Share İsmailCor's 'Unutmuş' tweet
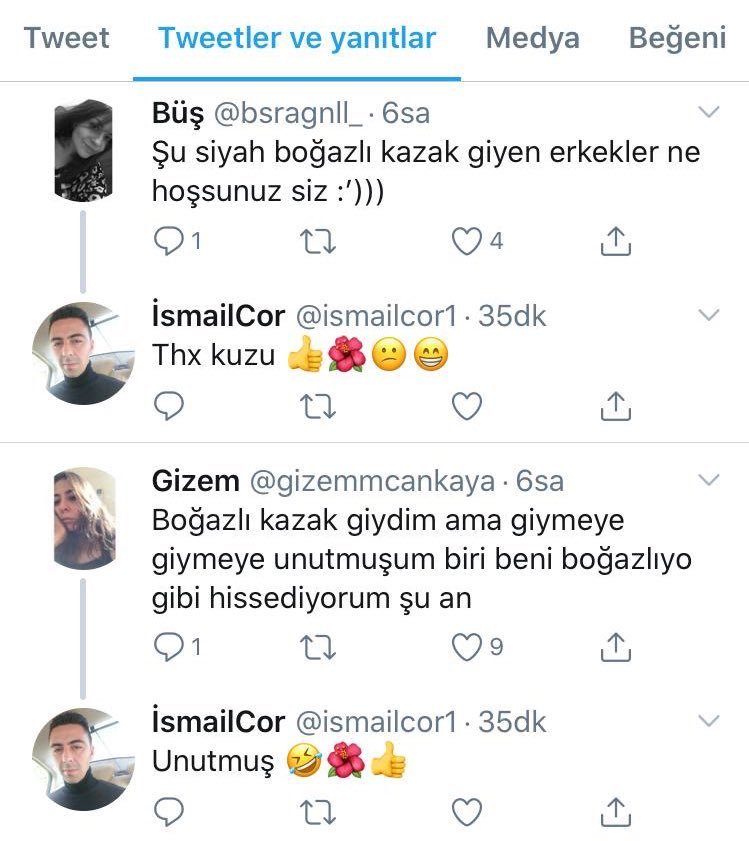 click(x=616, y=809)
